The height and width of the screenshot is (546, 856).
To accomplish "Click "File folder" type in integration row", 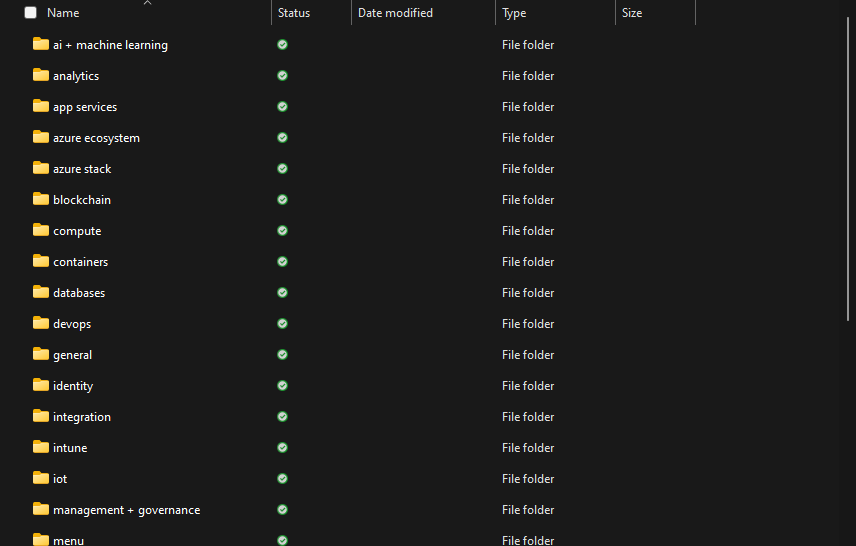I will pyautogui.click(x=528, y=417).
